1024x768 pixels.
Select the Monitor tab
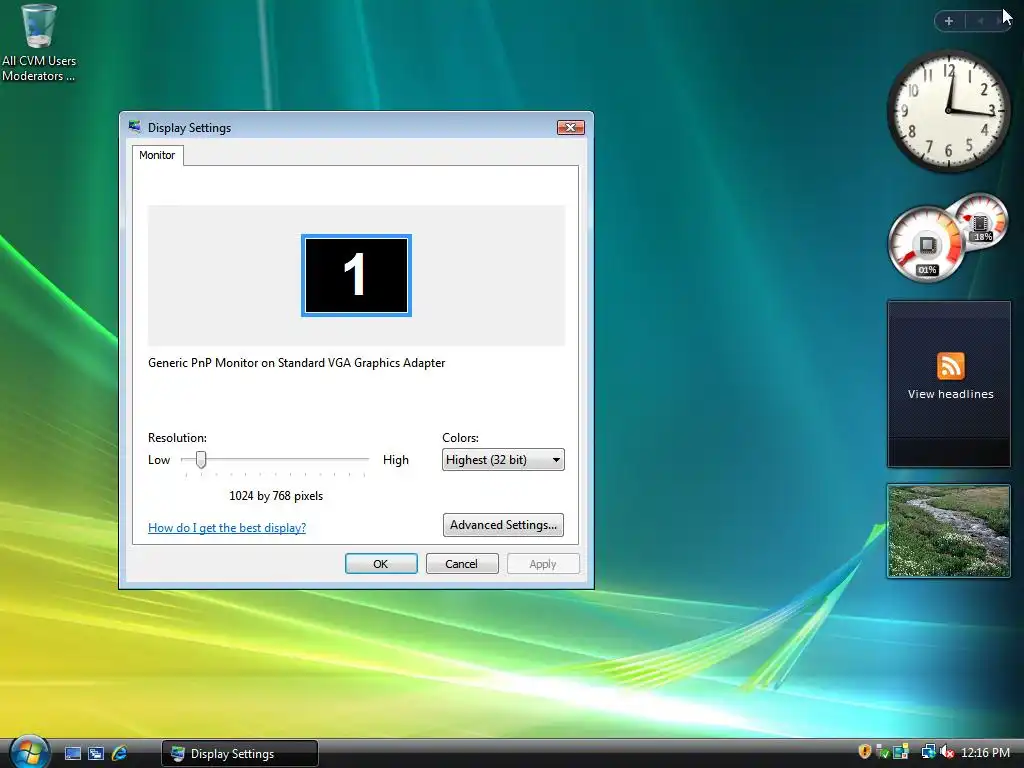coord(157,155)
